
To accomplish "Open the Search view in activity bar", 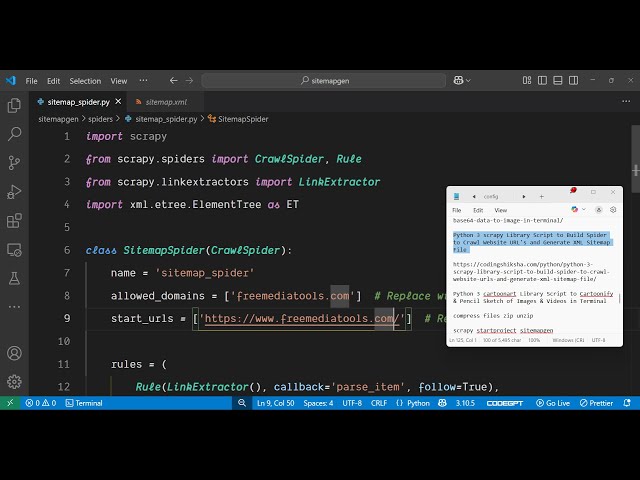I will coord(14,134).
